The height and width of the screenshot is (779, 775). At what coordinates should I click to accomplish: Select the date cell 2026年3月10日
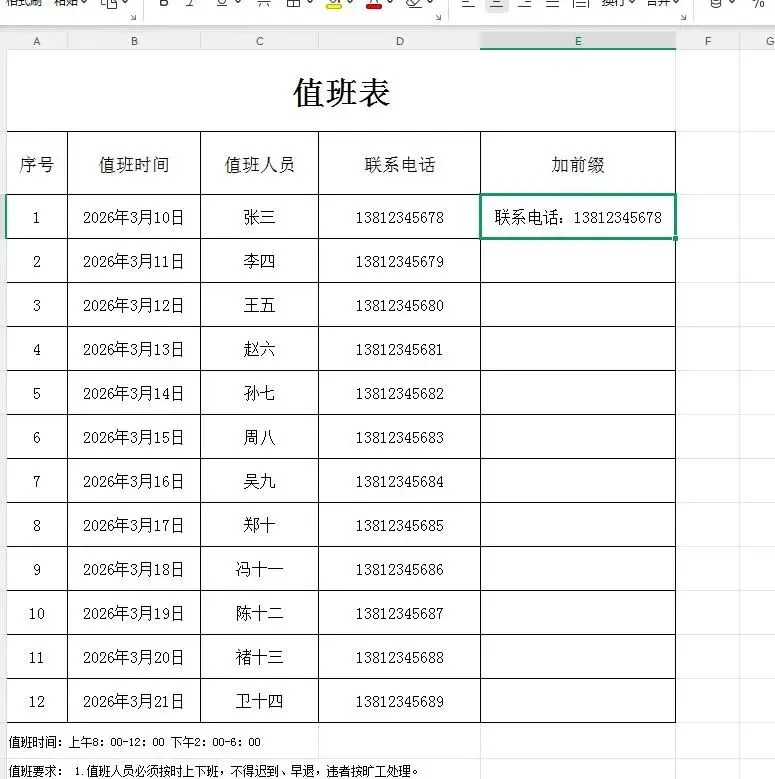point(134,217)
